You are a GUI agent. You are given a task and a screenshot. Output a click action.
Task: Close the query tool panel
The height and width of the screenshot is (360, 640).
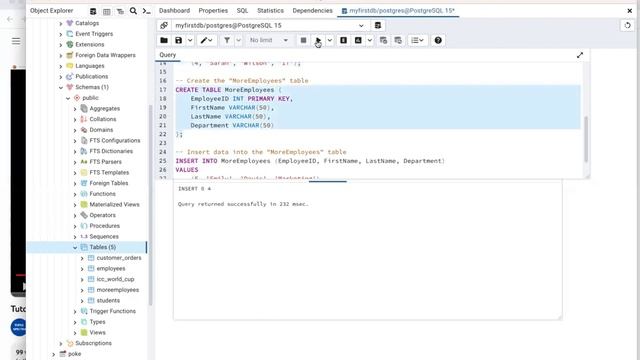(629, 11)
